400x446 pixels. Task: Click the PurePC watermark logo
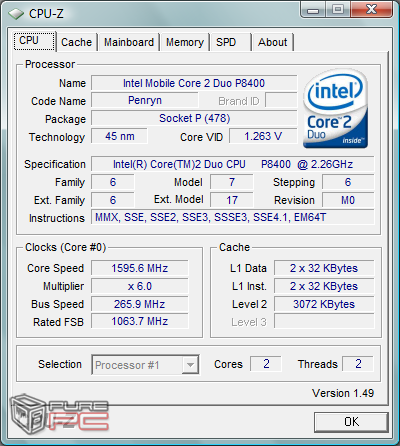59,414
